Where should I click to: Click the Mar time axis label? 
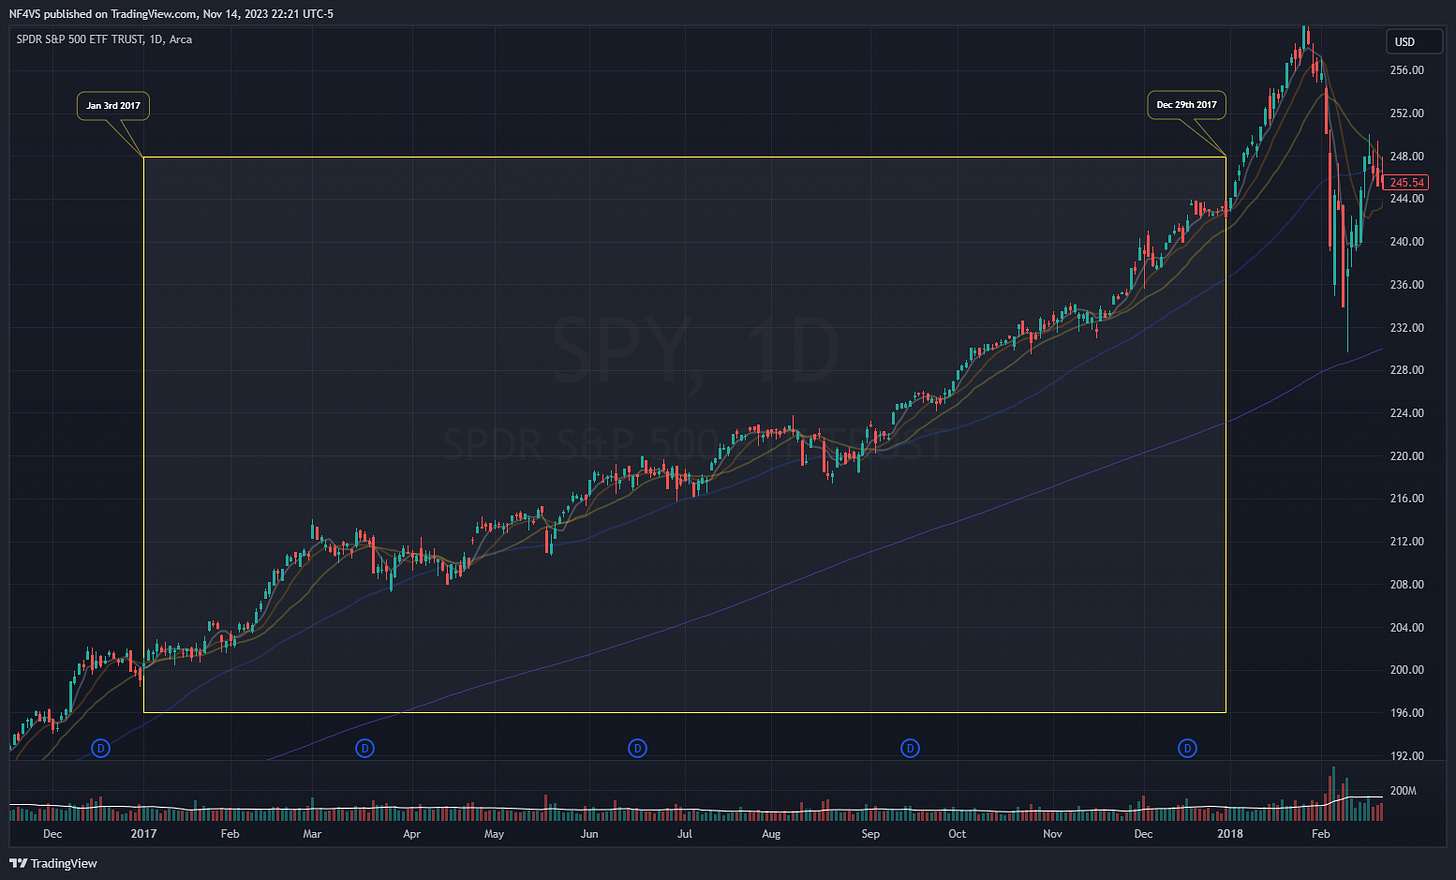click(312, 834)
